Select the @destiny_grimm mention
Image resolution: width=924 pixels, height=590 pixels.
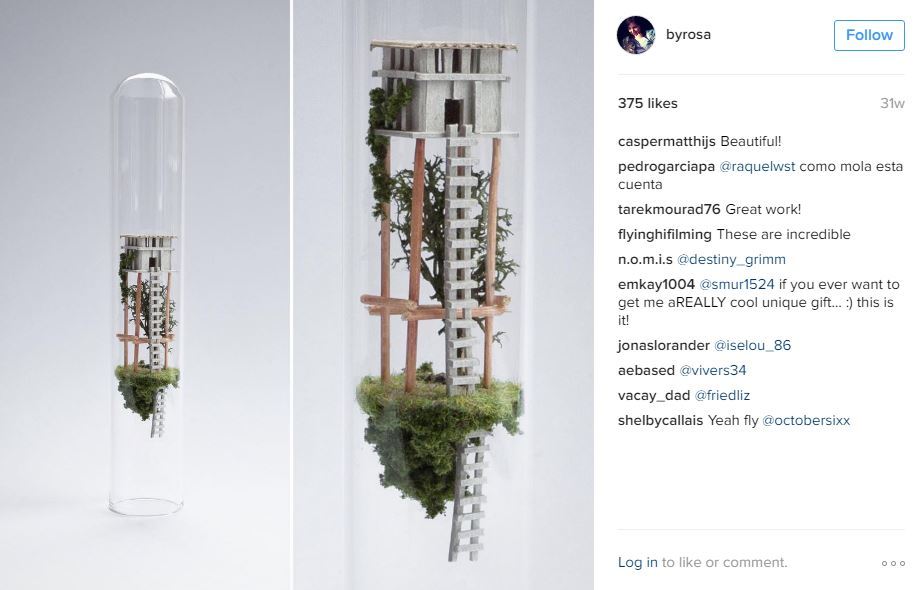(731, 259)
